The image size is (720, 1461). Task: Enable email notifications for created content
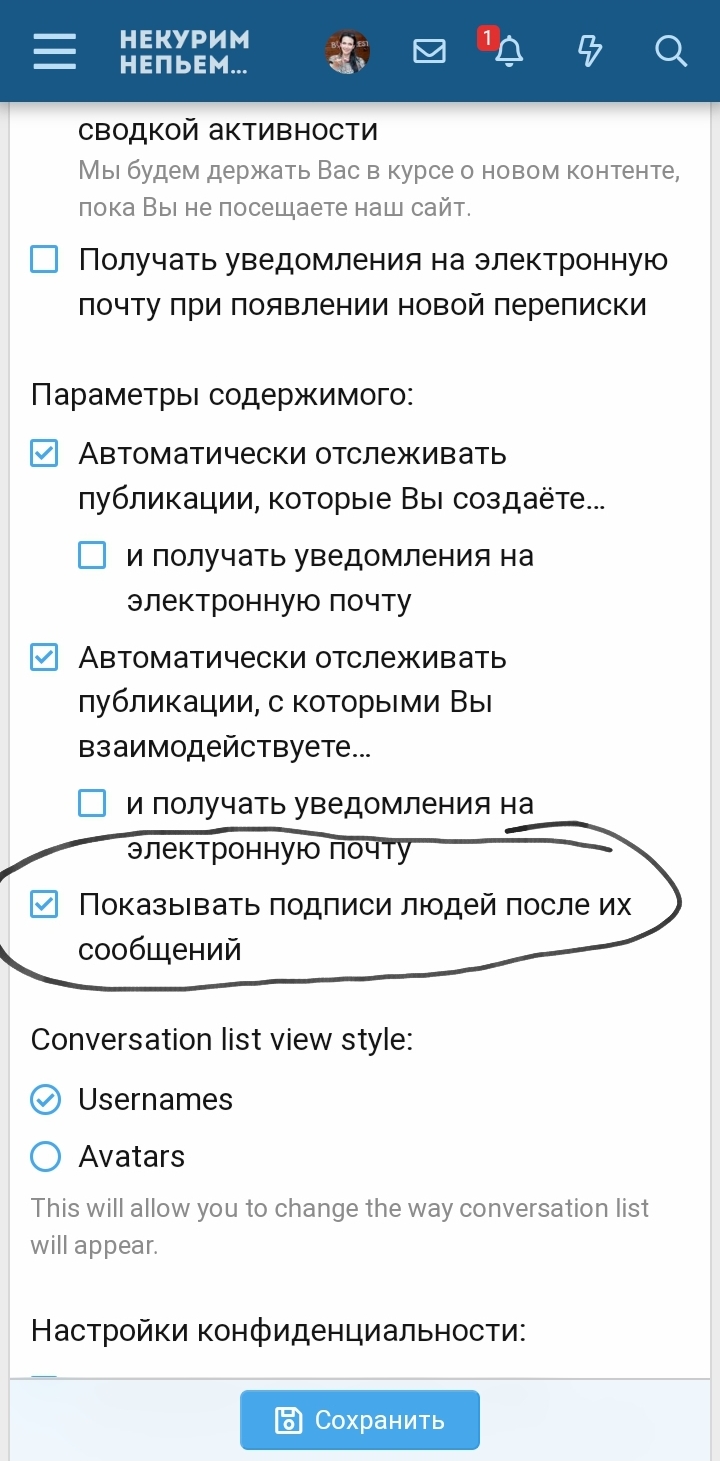tap(92, 556)
